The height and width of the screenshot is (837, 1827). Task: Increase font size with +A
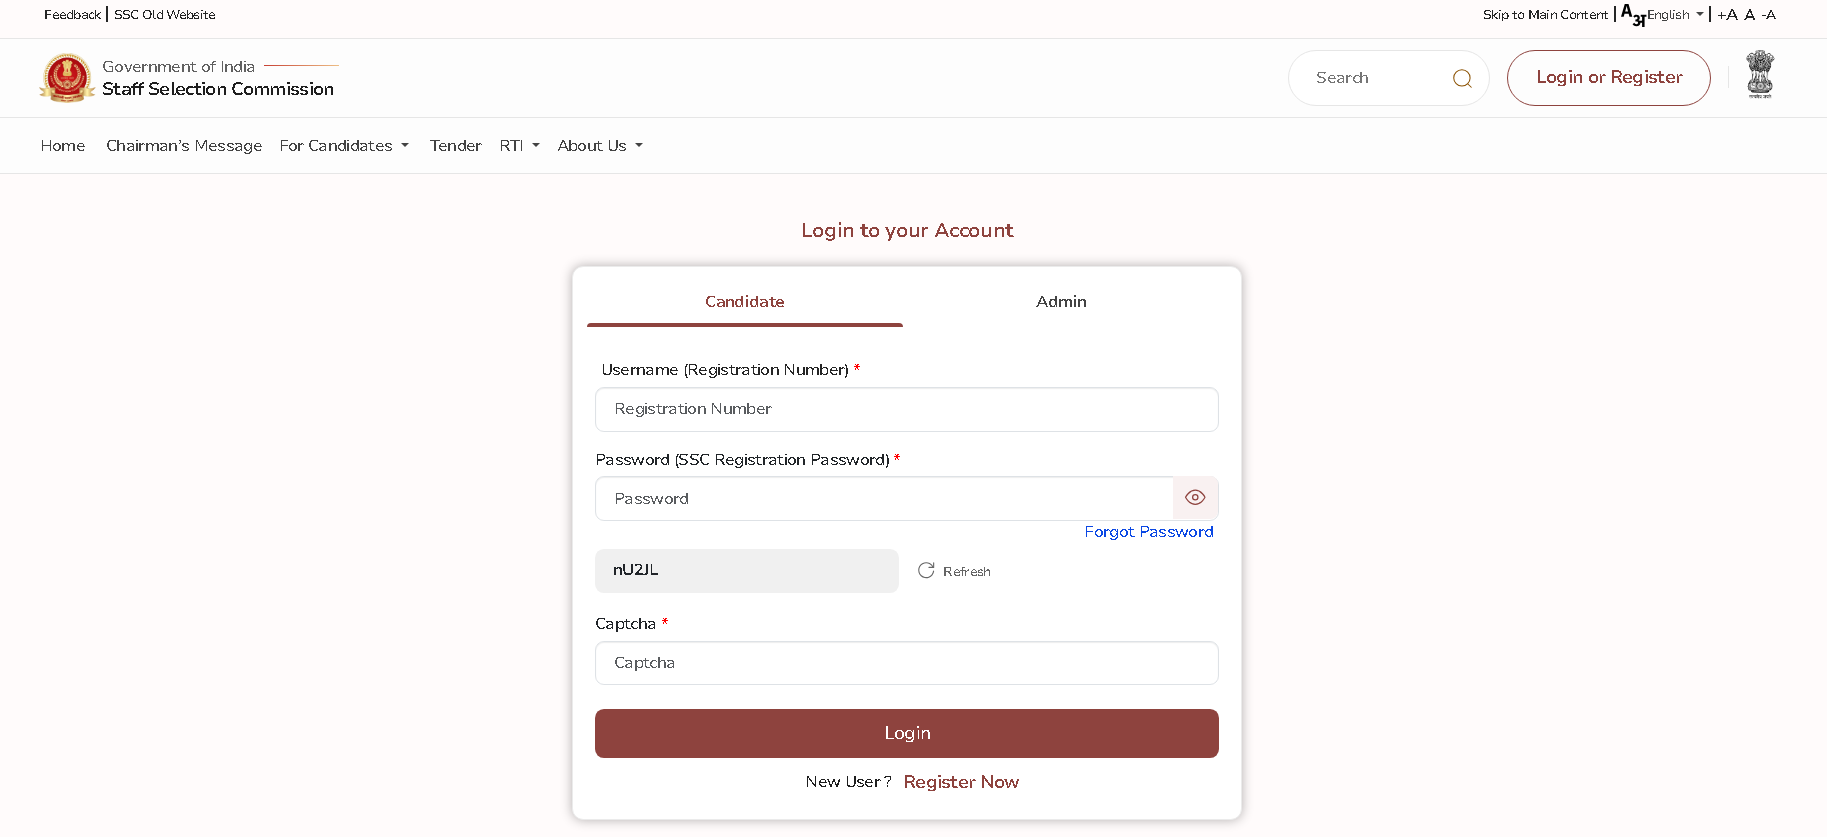1727,15
